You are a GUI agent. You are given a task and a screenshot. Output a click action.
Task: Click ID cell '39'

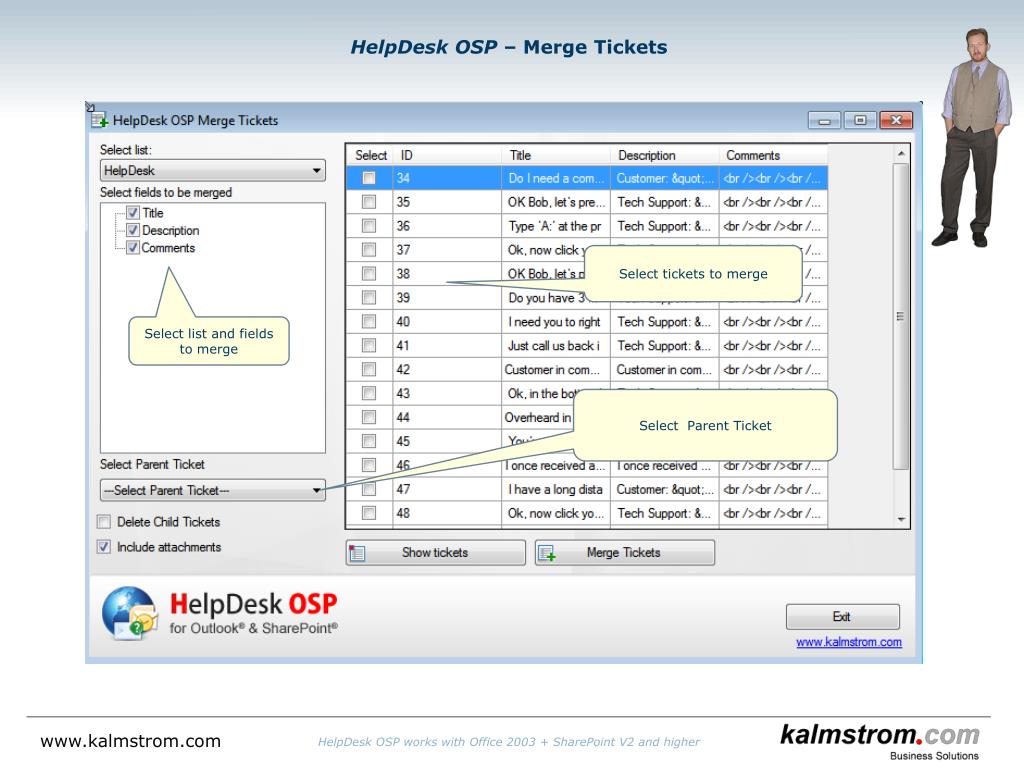[448, 298]
